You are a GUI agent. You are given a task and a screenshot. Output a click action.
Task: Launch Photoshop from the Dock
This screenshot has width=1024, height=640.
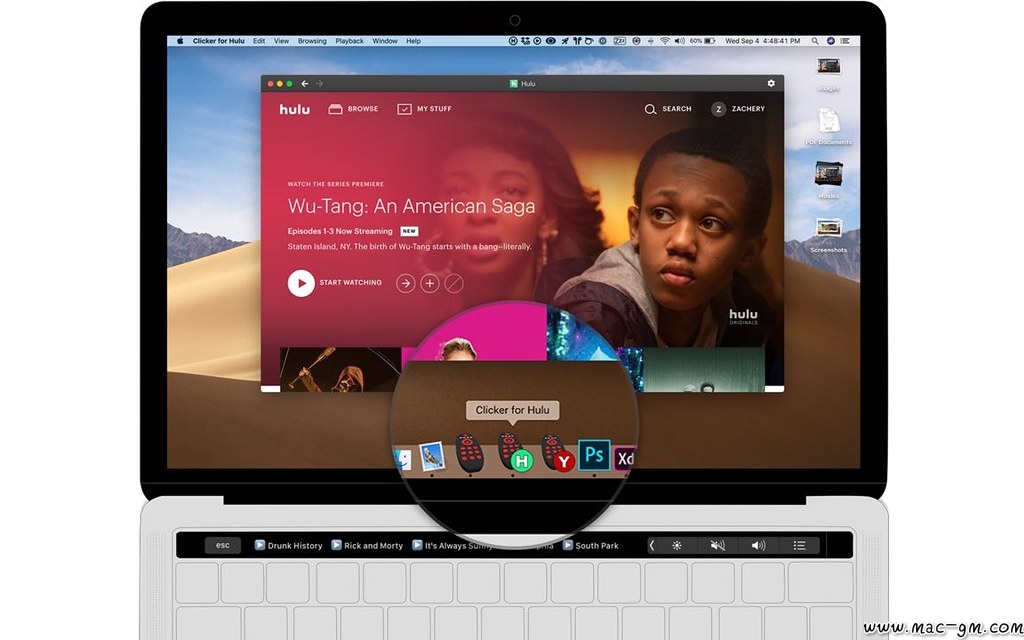[594, 455]
